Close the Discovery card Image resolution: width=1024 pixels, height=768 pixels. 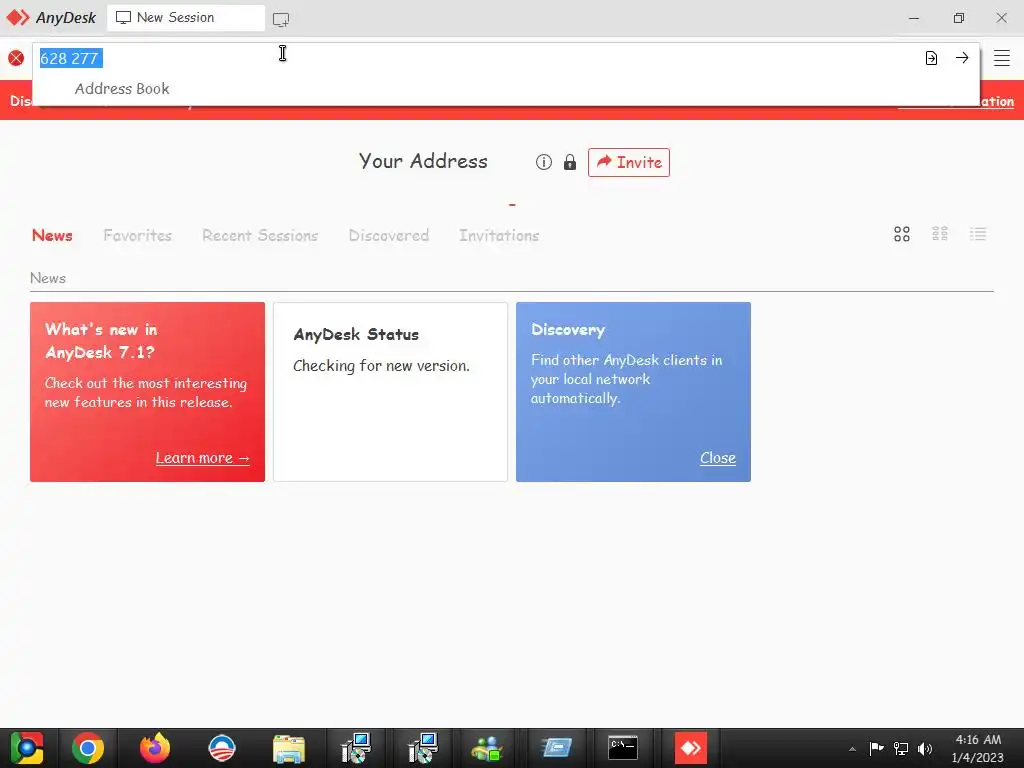pos(718,458)
